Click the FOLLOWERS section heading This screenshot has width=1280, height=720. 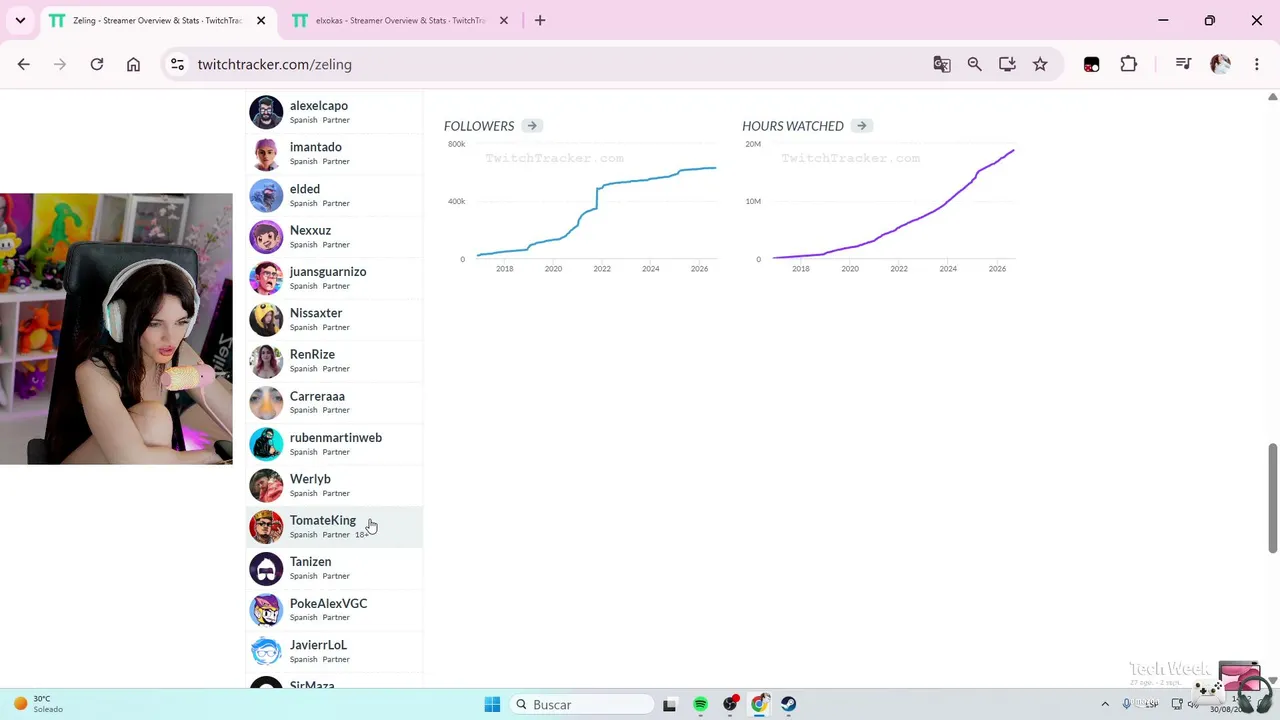tap(479, 126)
